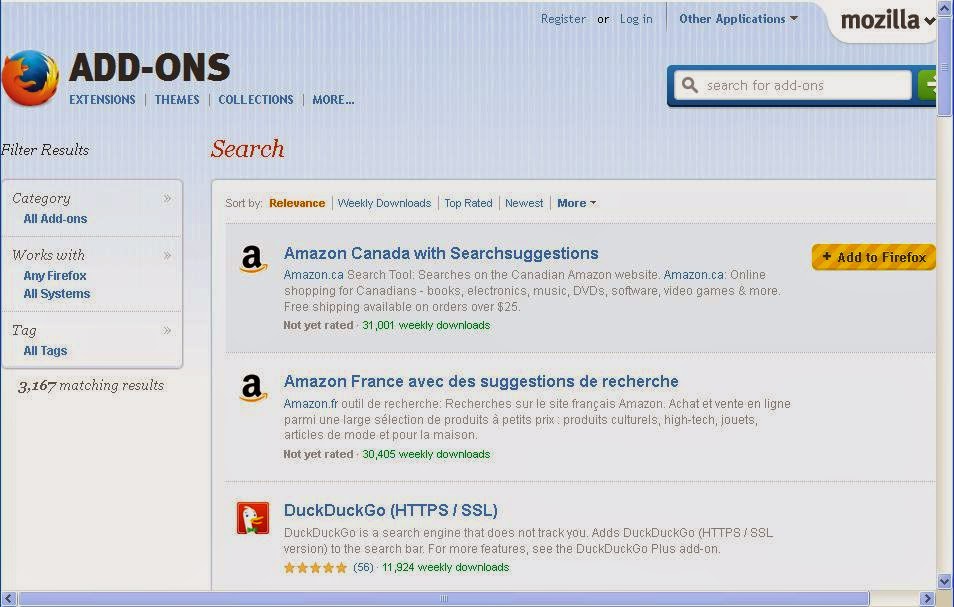This screenshot has height=607, width=954.
Task: Expand the Works with filter chevron
Action: tap(167, 255)
